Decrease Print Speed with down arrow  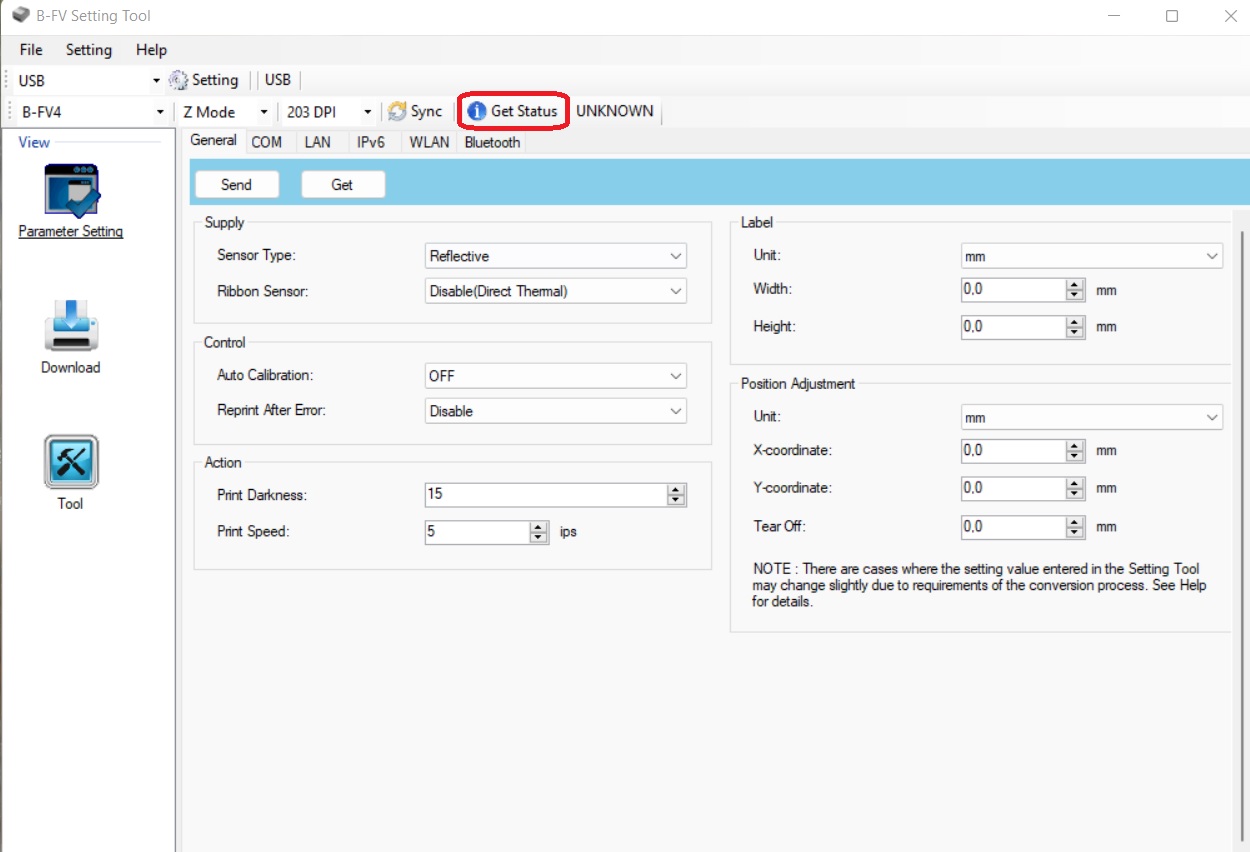click(539, 537)
